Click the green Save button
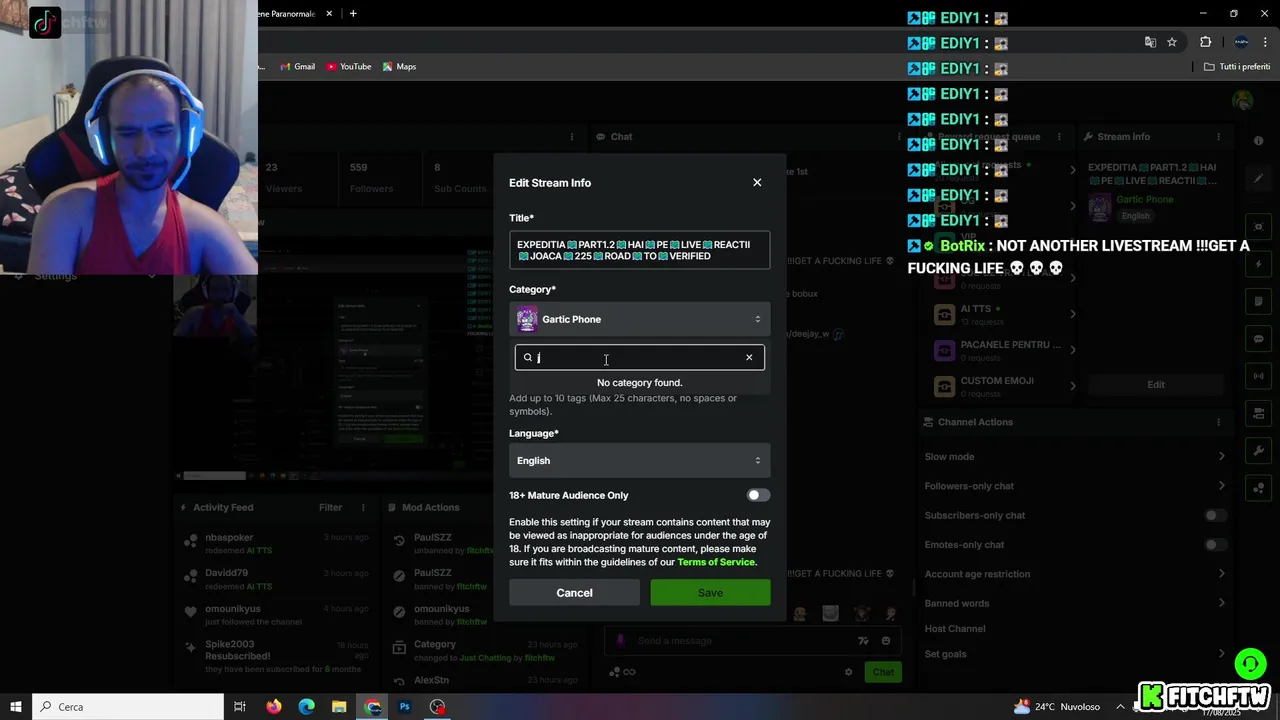The height and width of the screenshot is (720, 1280). 710,593
